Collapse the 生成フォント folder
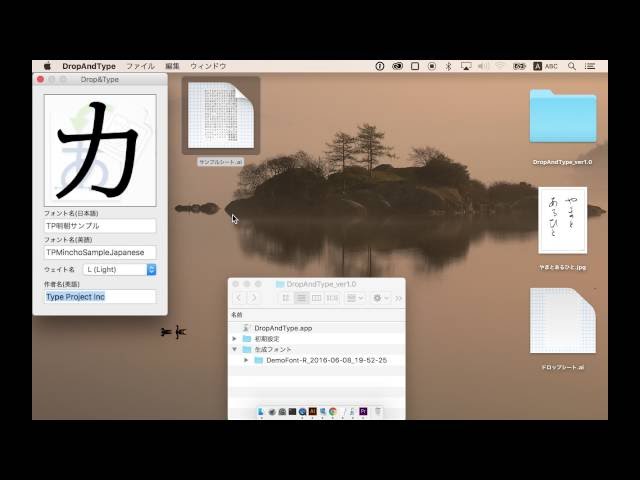Image resolution: width=640 pixels, height=480 pixels. [x=234, y=349]
